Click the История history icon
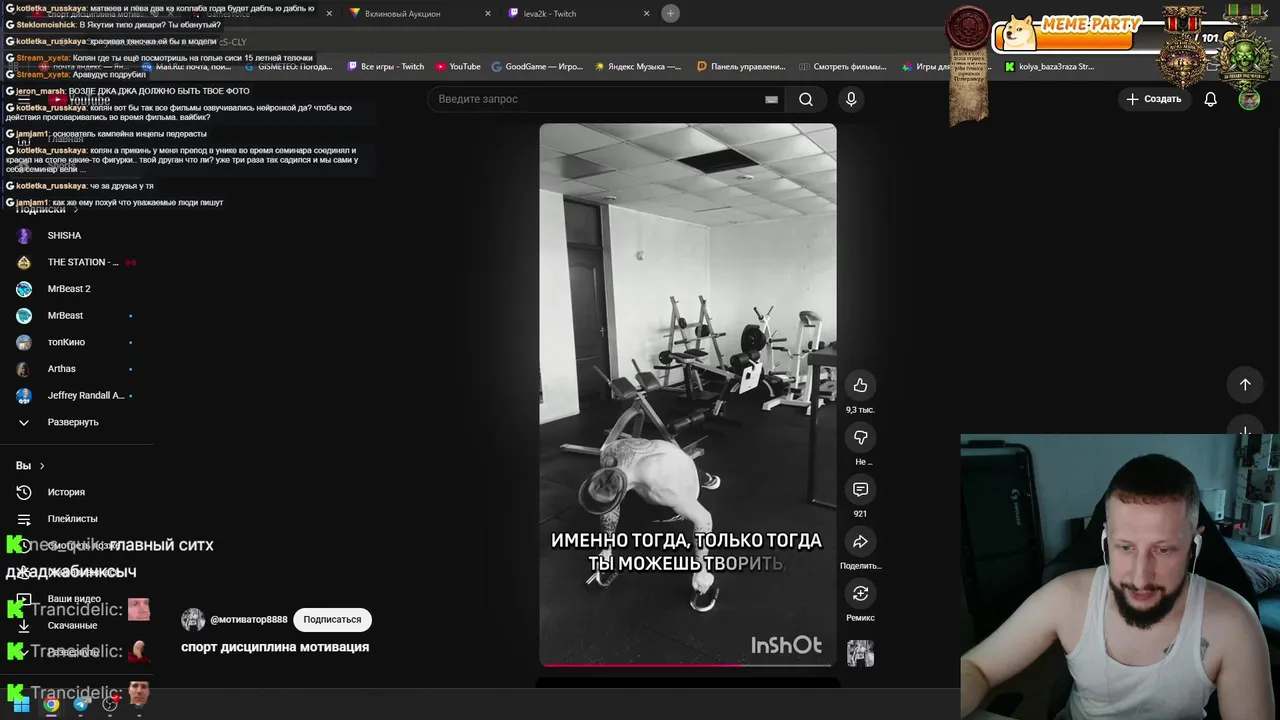The image size is (1280, 720). tap(24, 492)
